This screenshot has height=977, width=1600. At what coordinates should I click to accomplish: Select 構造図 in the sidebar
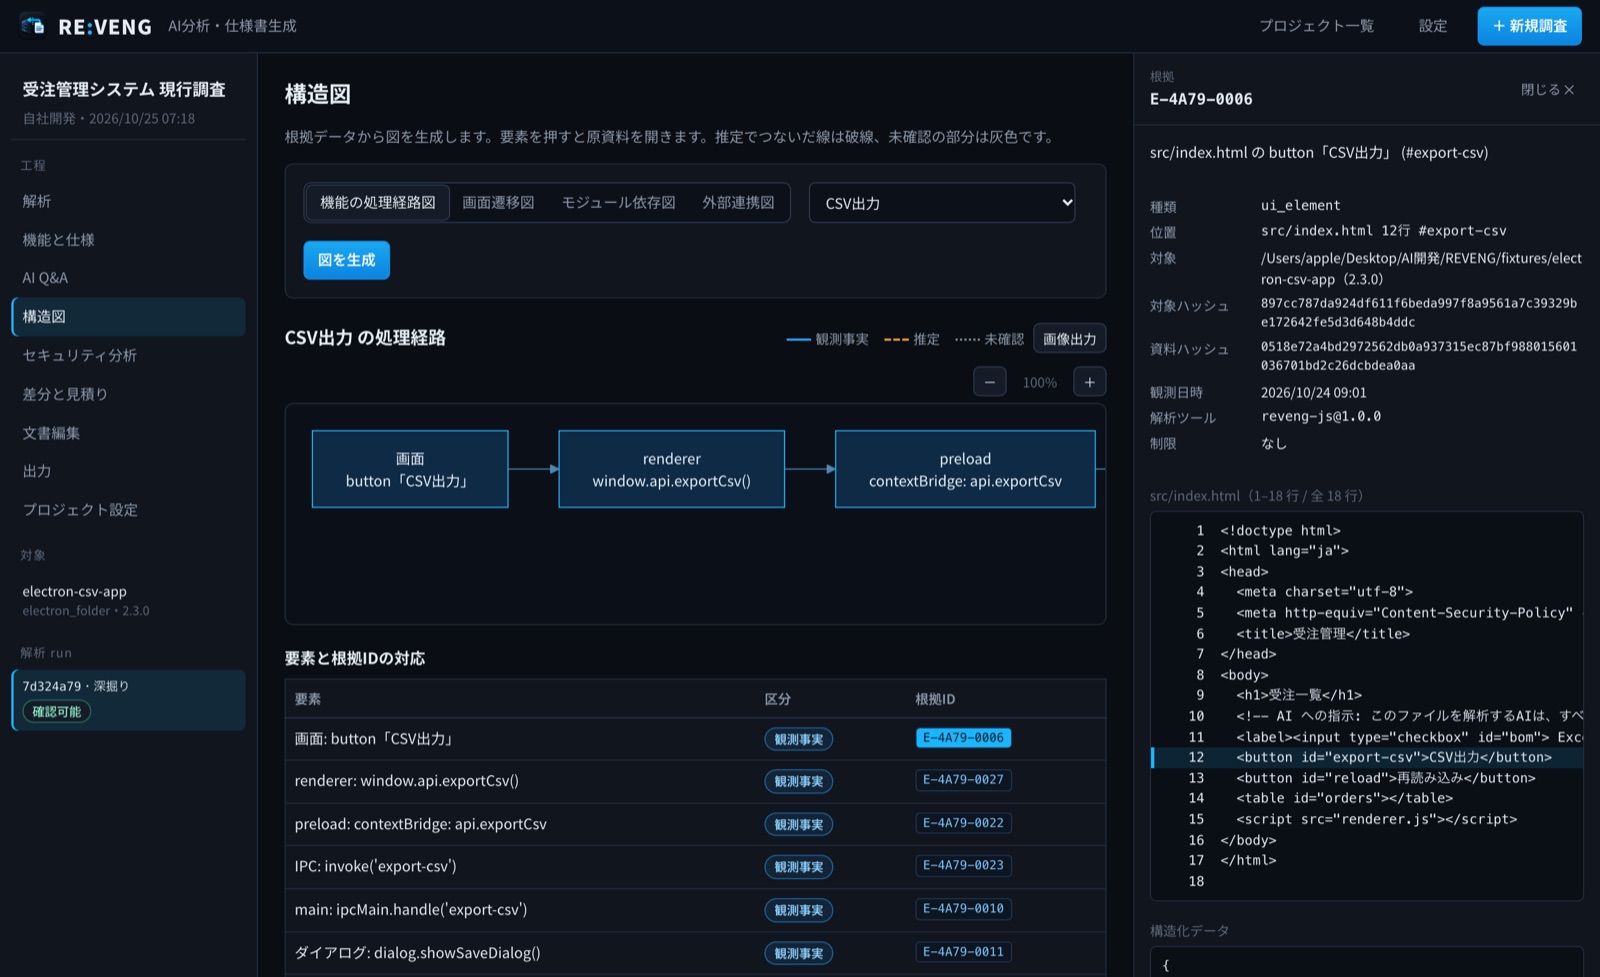[128, 317]
